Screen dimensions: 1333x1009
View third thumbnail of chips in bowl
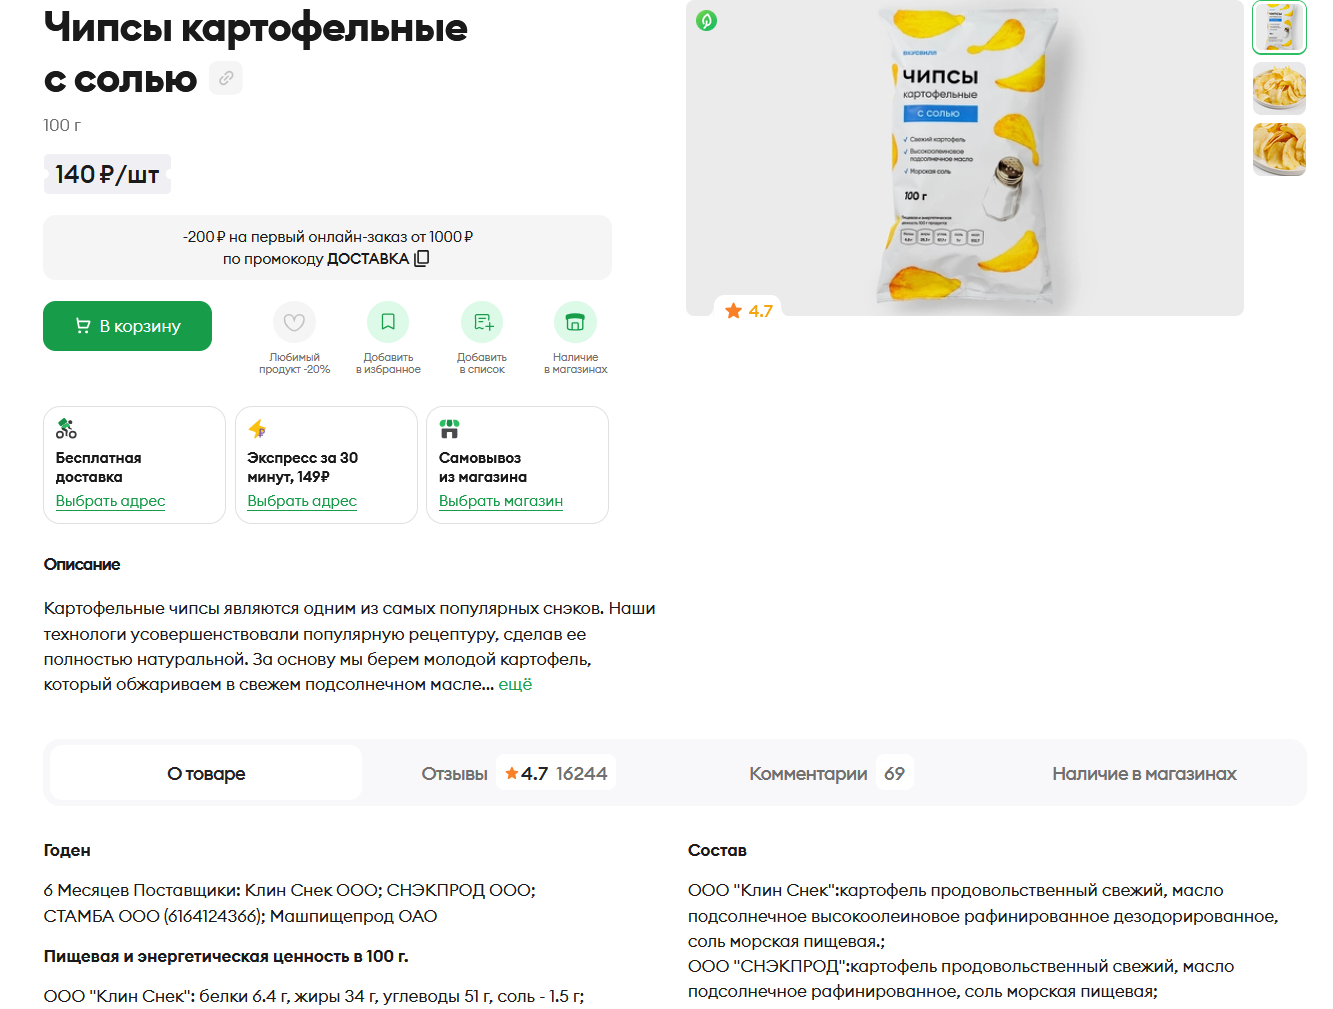(x=1279, y=149)
